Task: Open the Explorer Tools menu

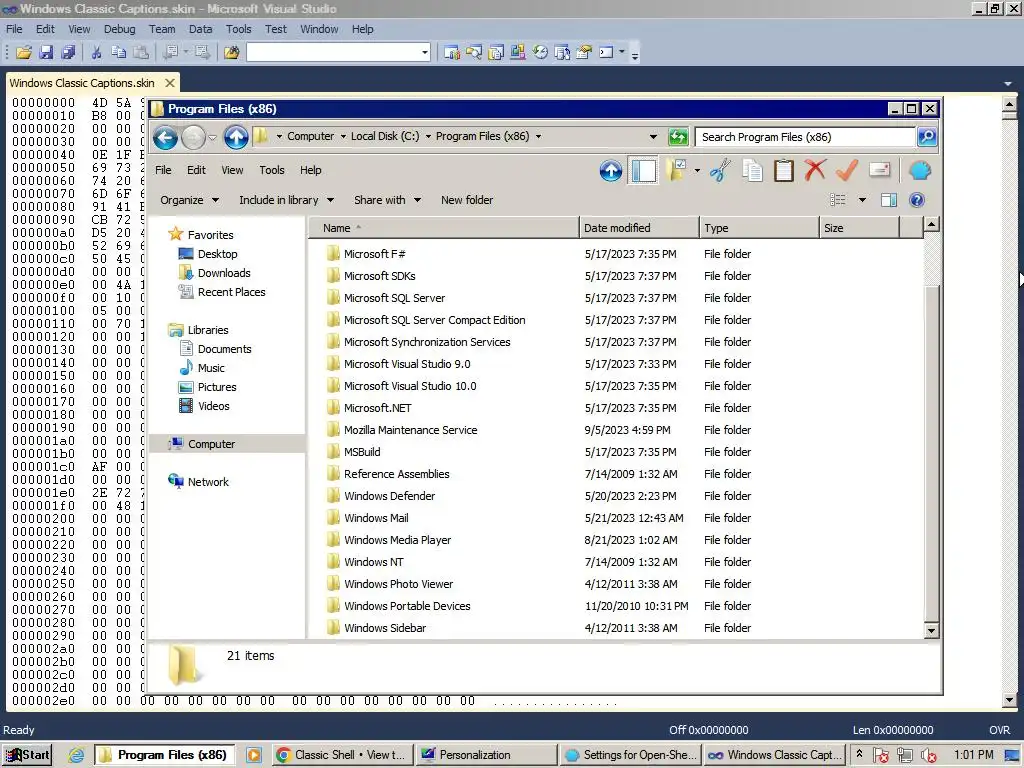Action: click(x=272, y=170)
